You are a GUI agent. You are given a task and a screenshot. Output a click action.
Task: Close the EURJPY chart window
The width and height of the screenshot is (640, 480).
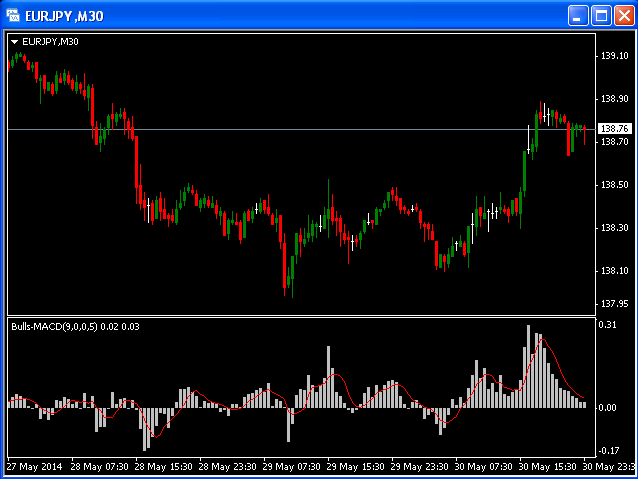click(624, 16)
